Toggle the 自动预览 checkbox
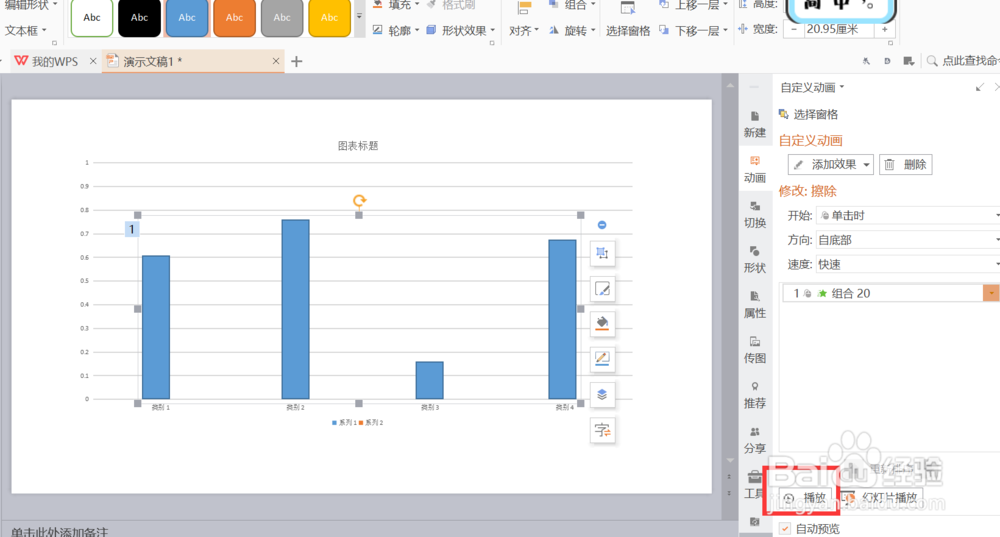1000x537 pixels. (x=785, y=529)
